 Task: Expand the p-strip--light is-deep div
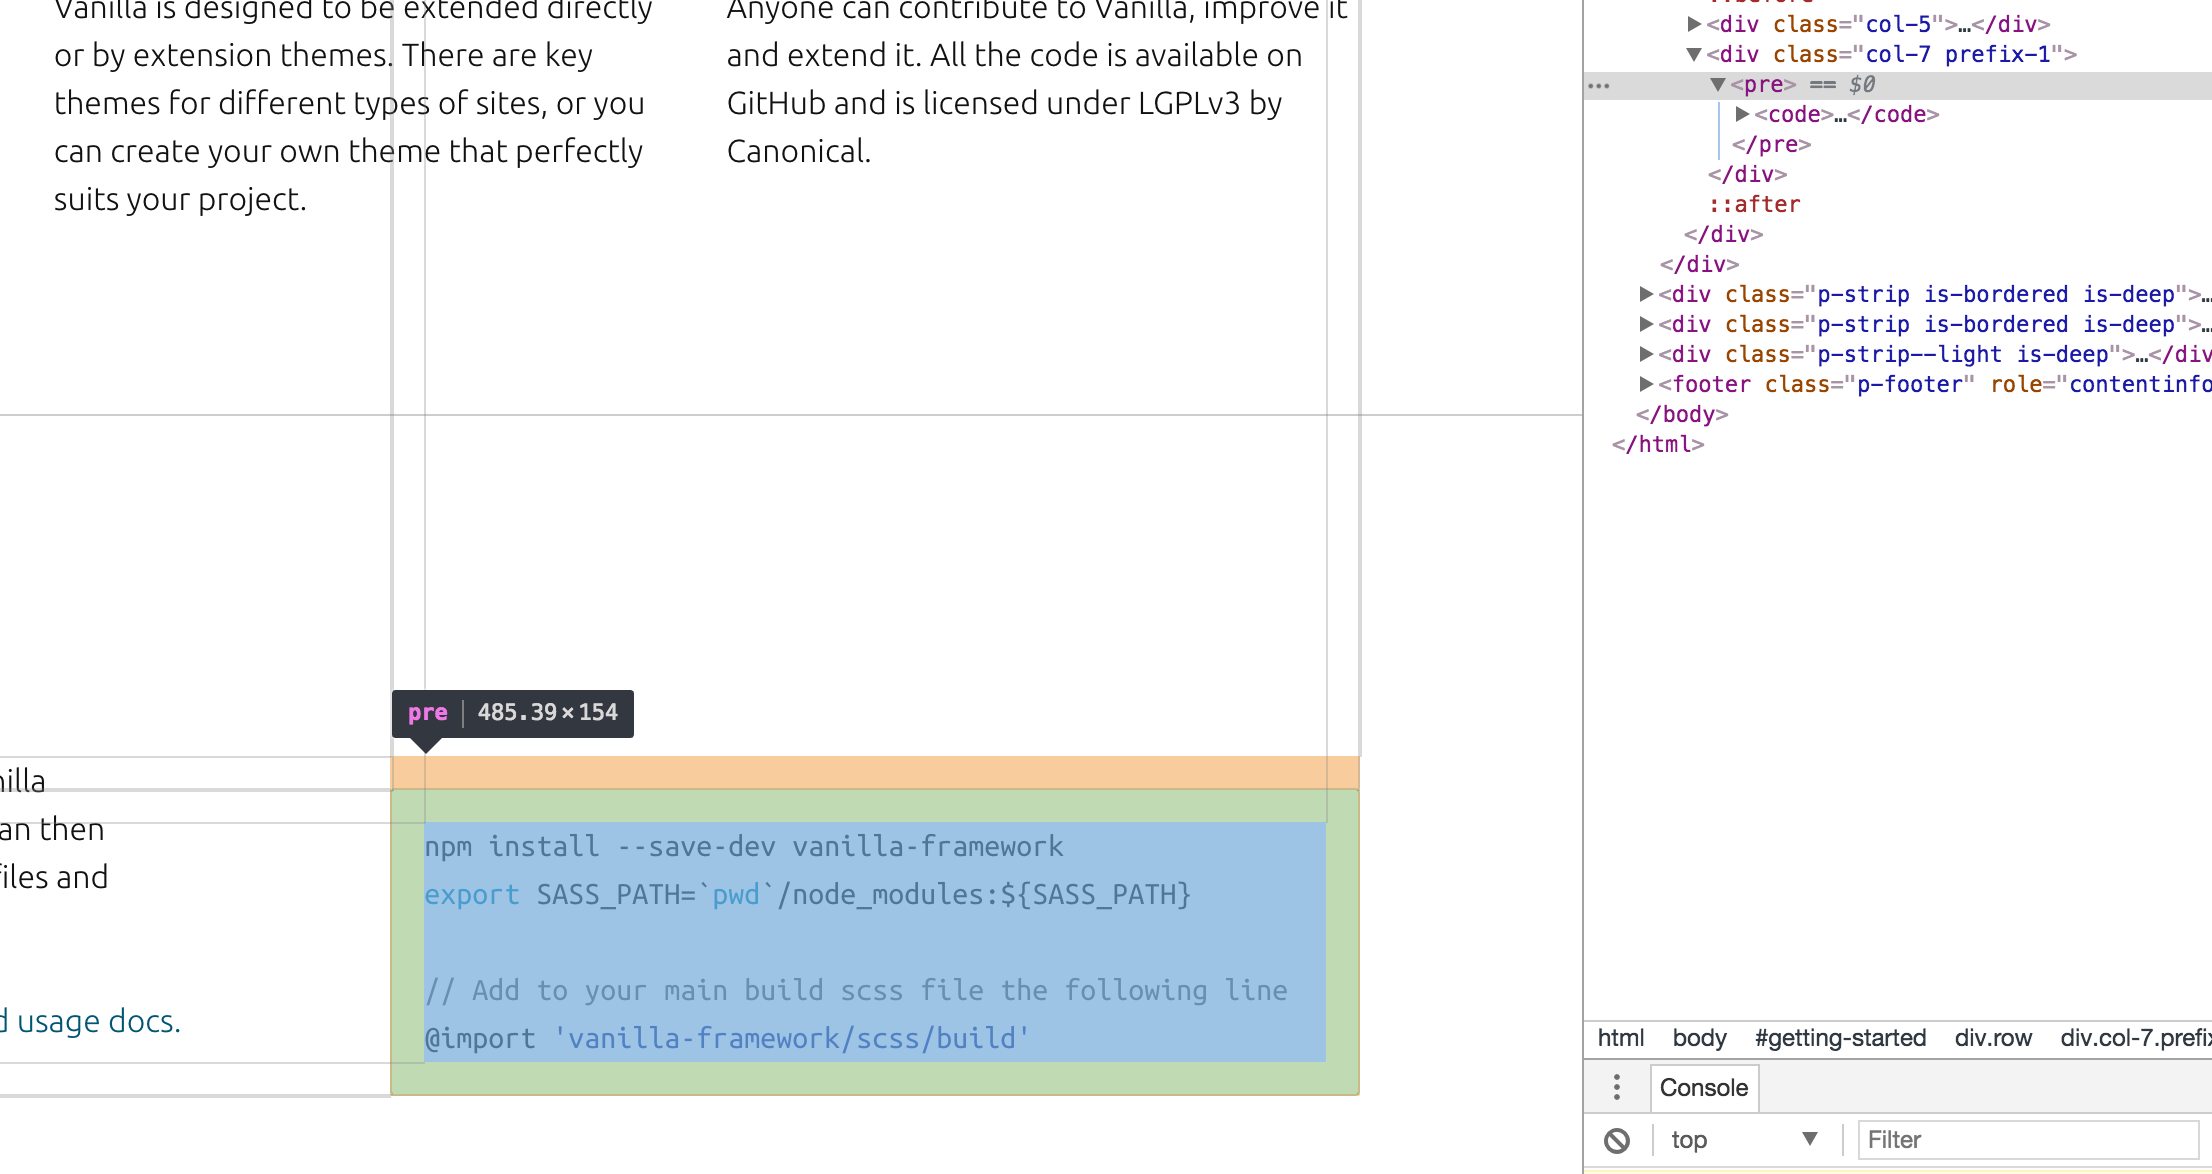(1646, 354)
